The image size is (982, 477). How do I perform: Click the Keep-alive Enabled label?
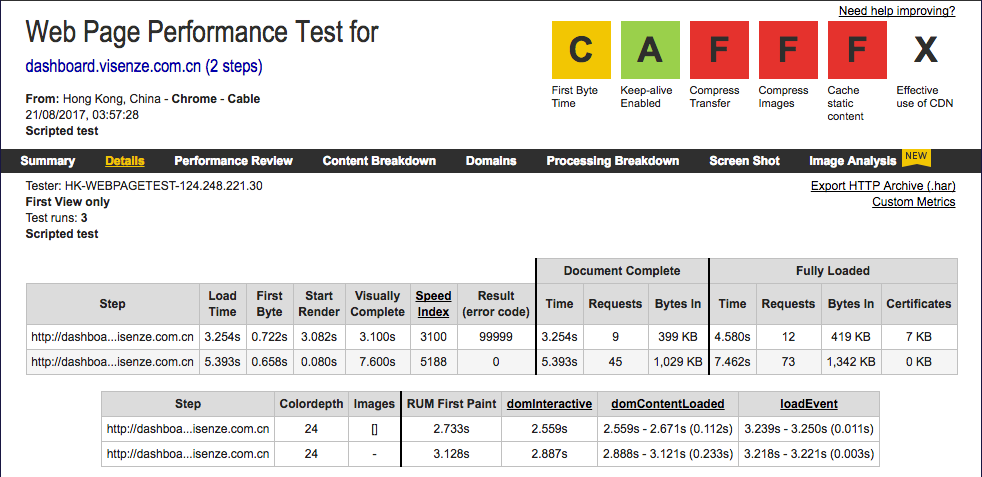(x=647, y=97)
